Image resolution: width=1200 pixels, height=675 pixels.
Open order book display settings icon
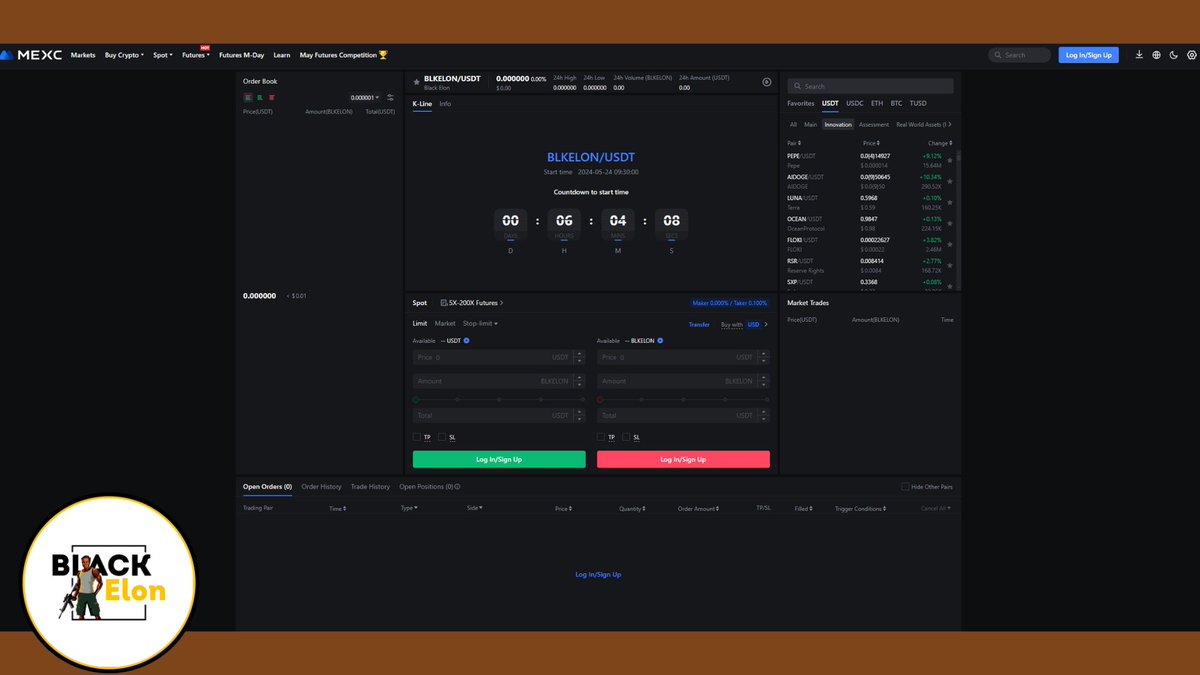tap(391, 98)
